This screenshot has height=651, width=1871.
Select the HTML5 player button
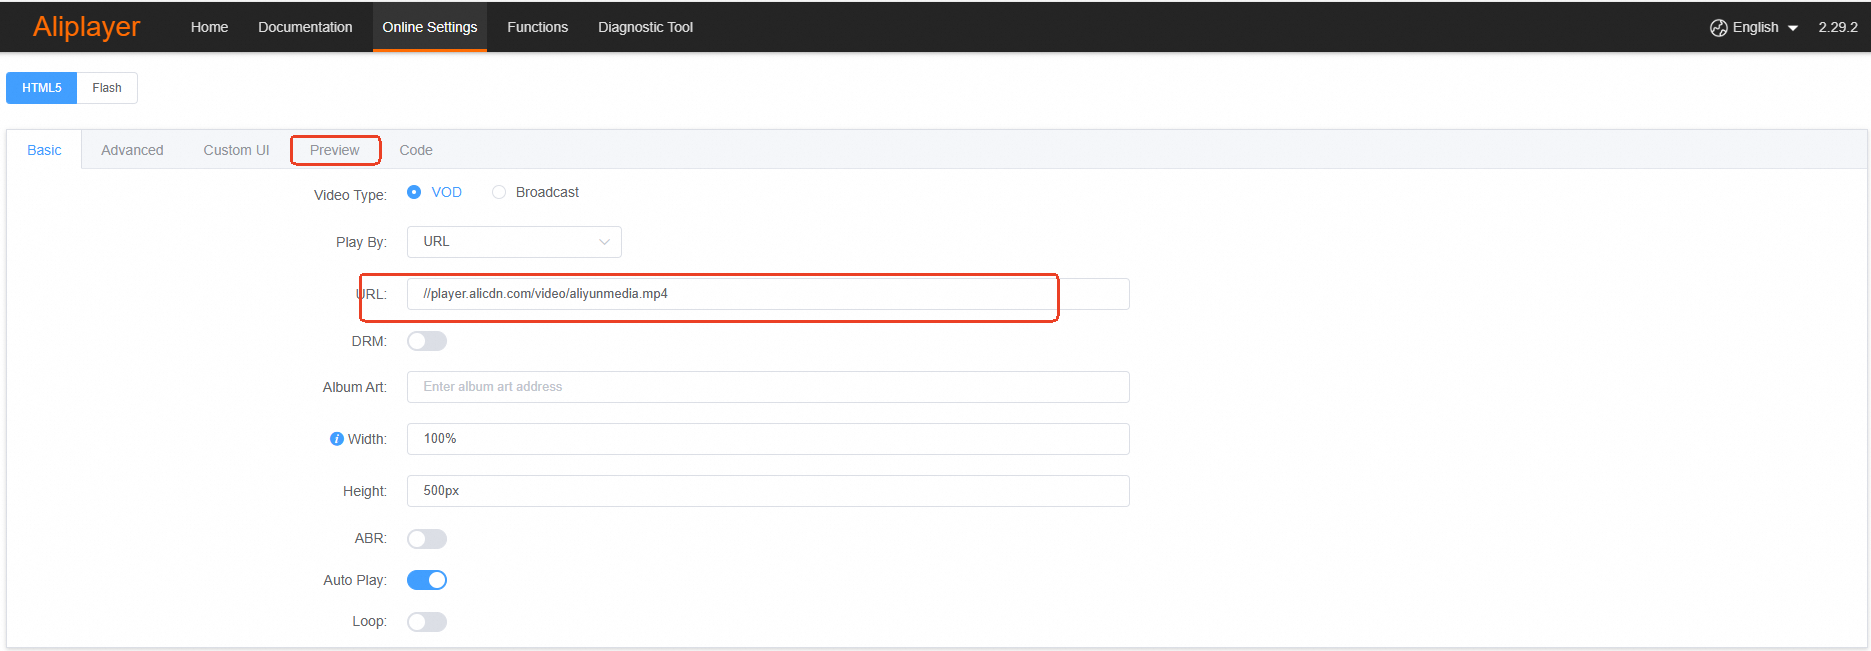point(42,88)
